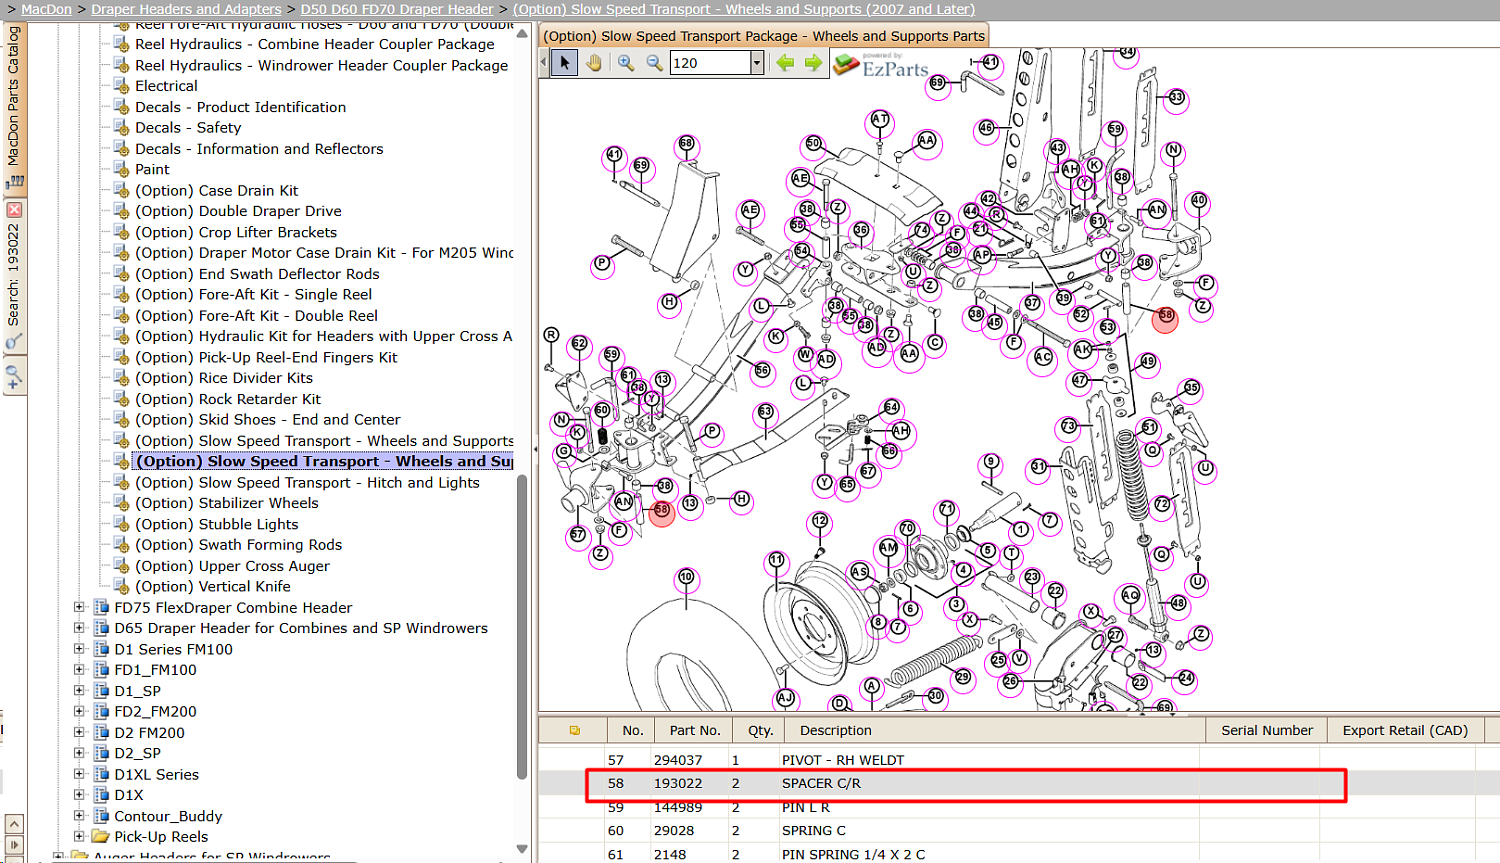Zoom out of the parts diagram
Screen dimensions: 1500x863
(654, 63)
